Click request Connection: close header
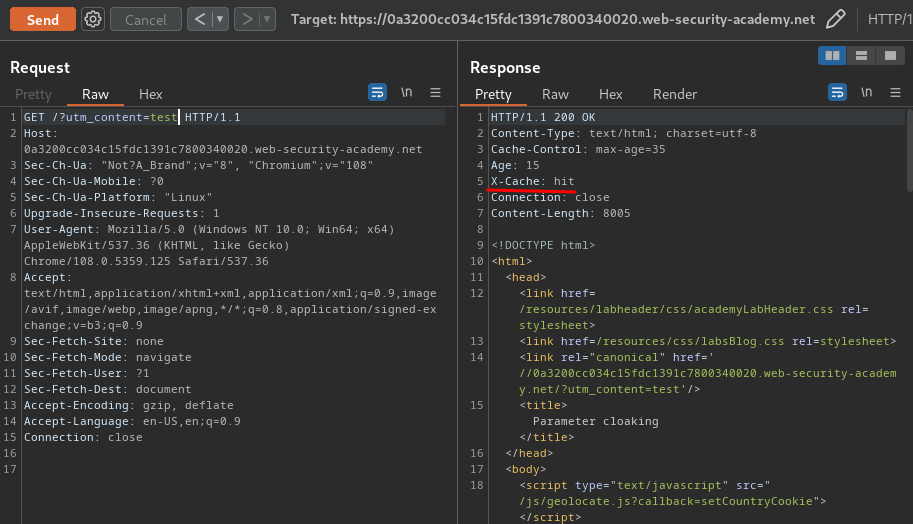The width and height of the screenshot is (913, 524). coord(83,437)
